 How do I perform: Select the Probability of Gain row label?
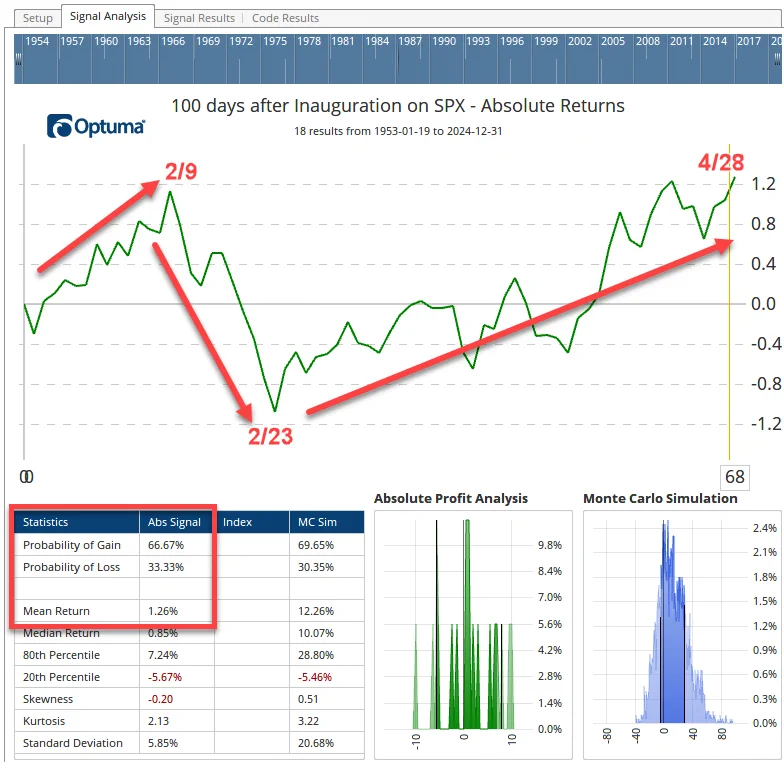[x=72, y=545]
